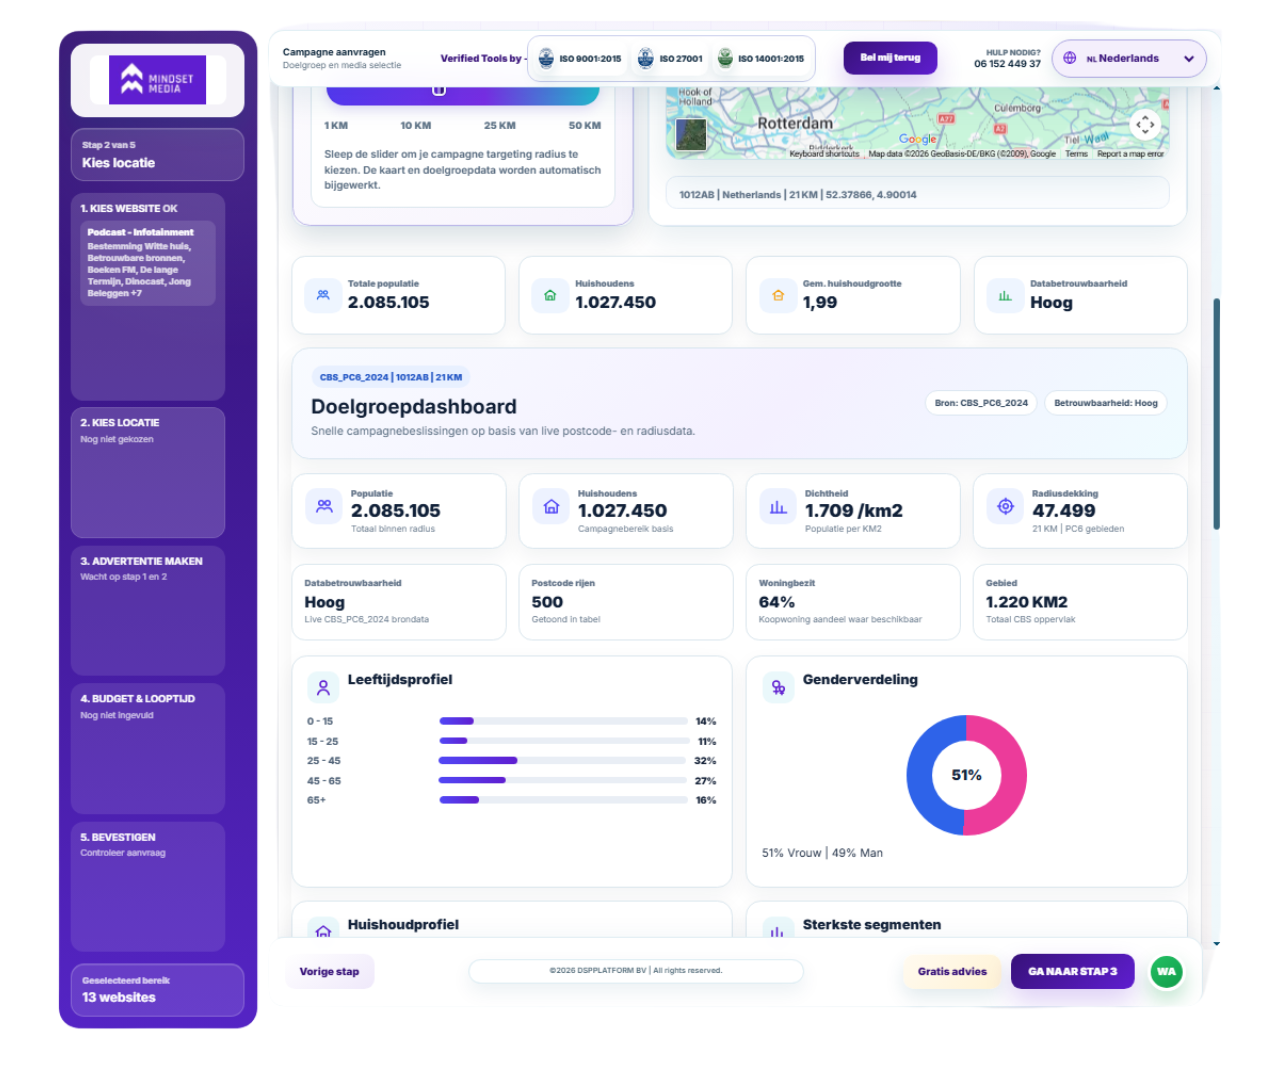
Task: Click the Report a map error link
Action: (1130, 154)
